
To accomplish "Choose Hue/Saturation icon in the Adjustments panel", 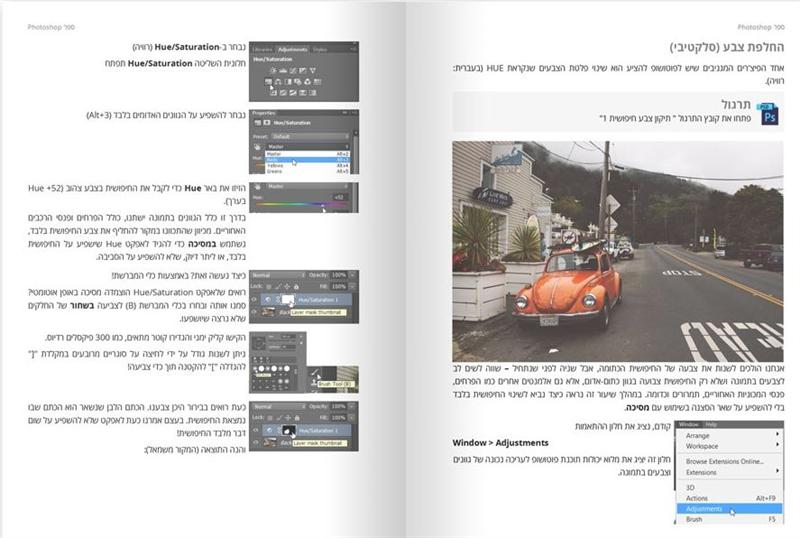I will point(268,82).
